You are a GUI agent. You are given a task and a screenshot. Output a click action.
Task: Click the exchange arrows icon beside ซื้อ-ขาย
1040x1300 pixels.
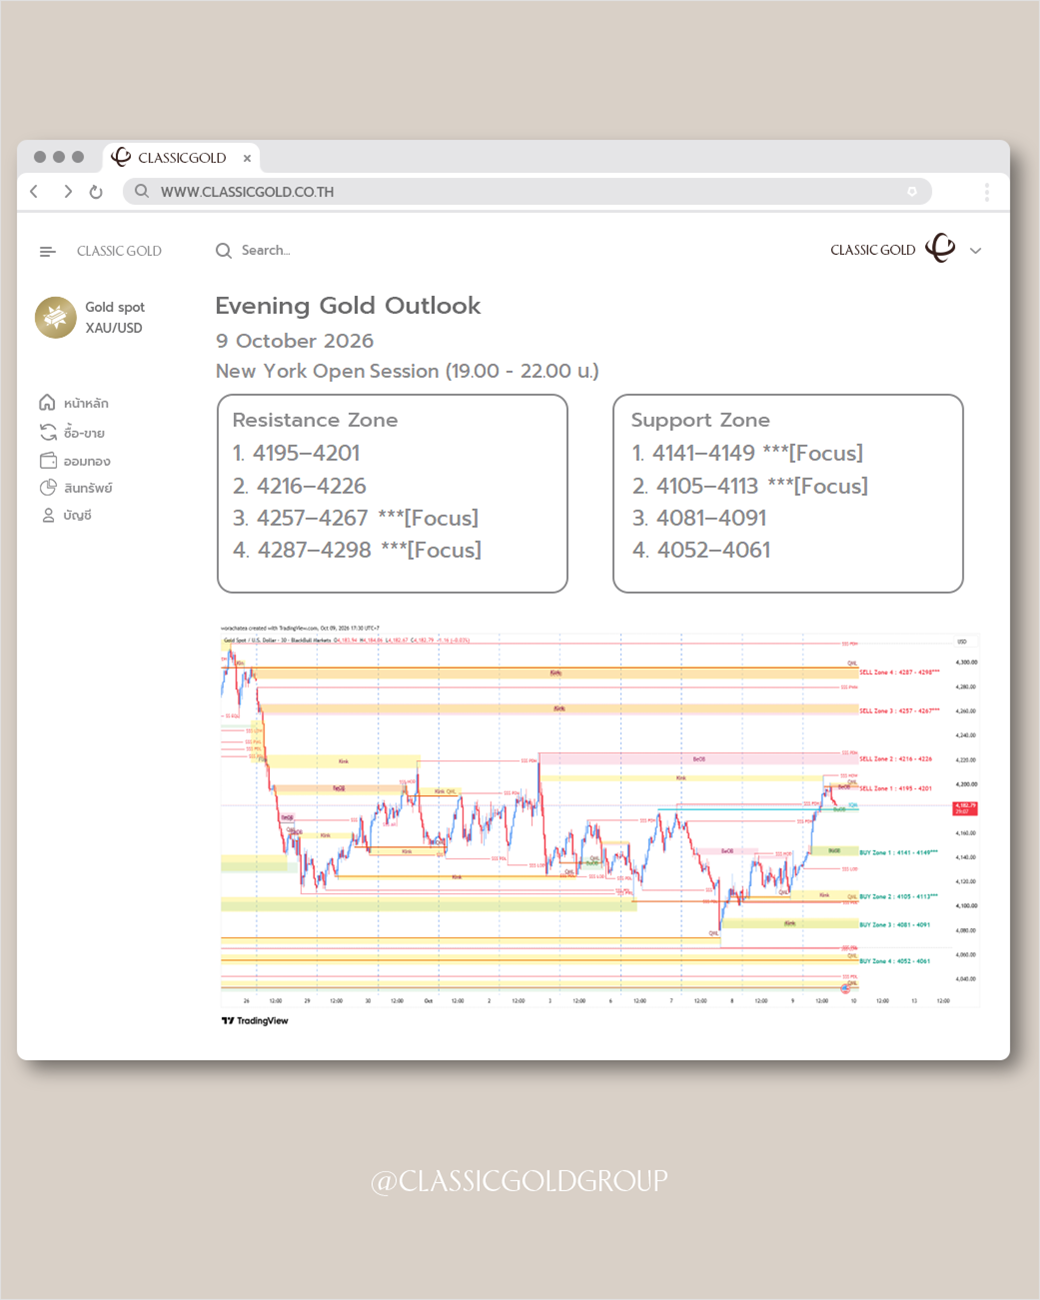pos(48,432)
